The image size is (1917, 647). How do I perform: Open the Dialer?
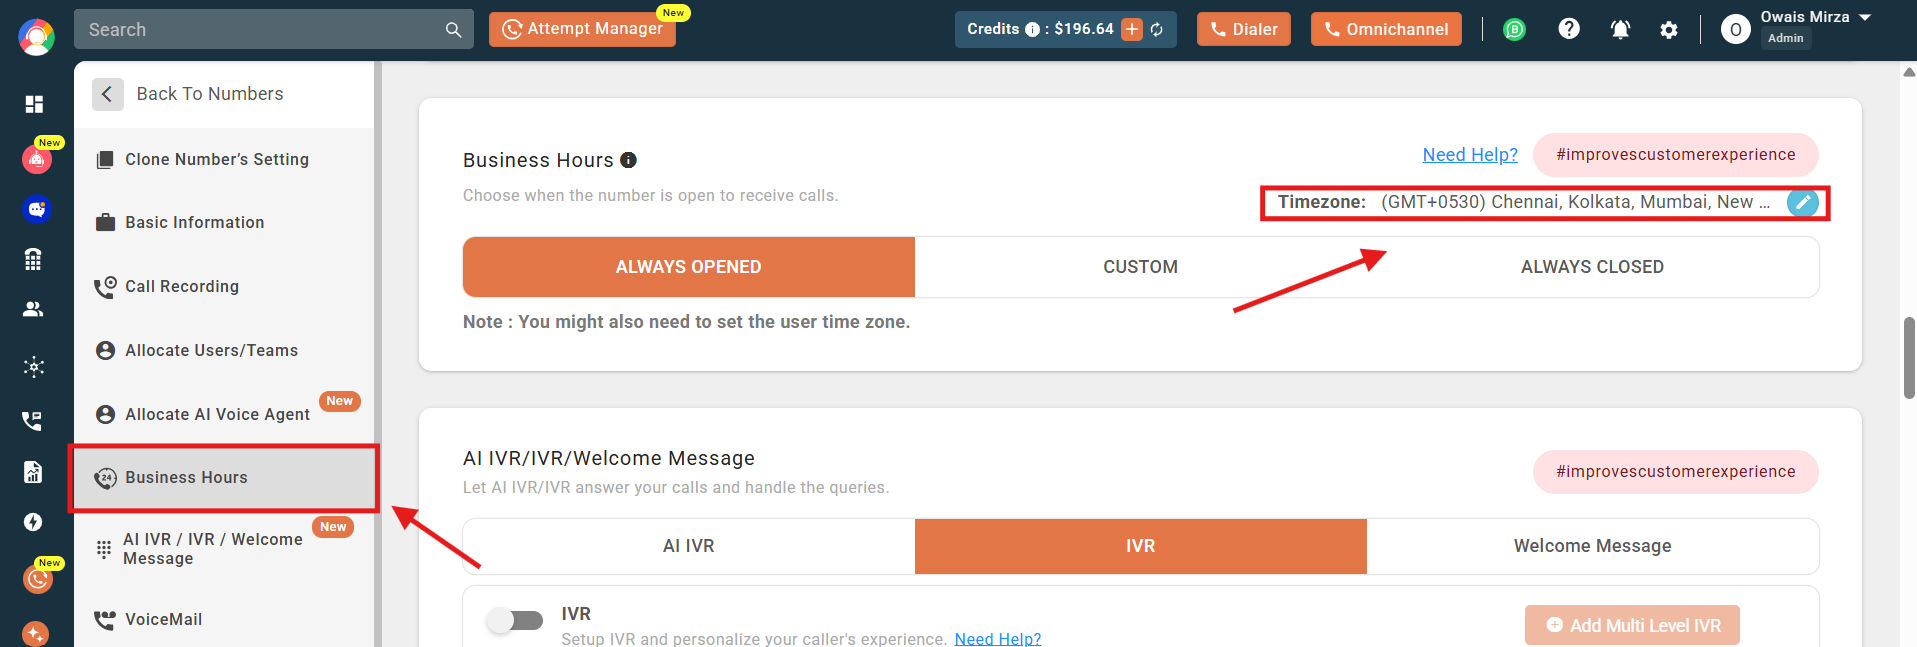pyautogui.click(x=1244, y=29)
